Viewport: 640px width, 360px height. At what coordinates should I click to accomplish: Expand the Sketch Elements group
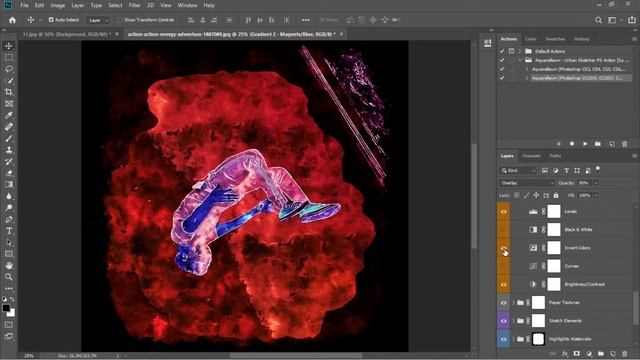pyautogui.click(x=513, y=321)
